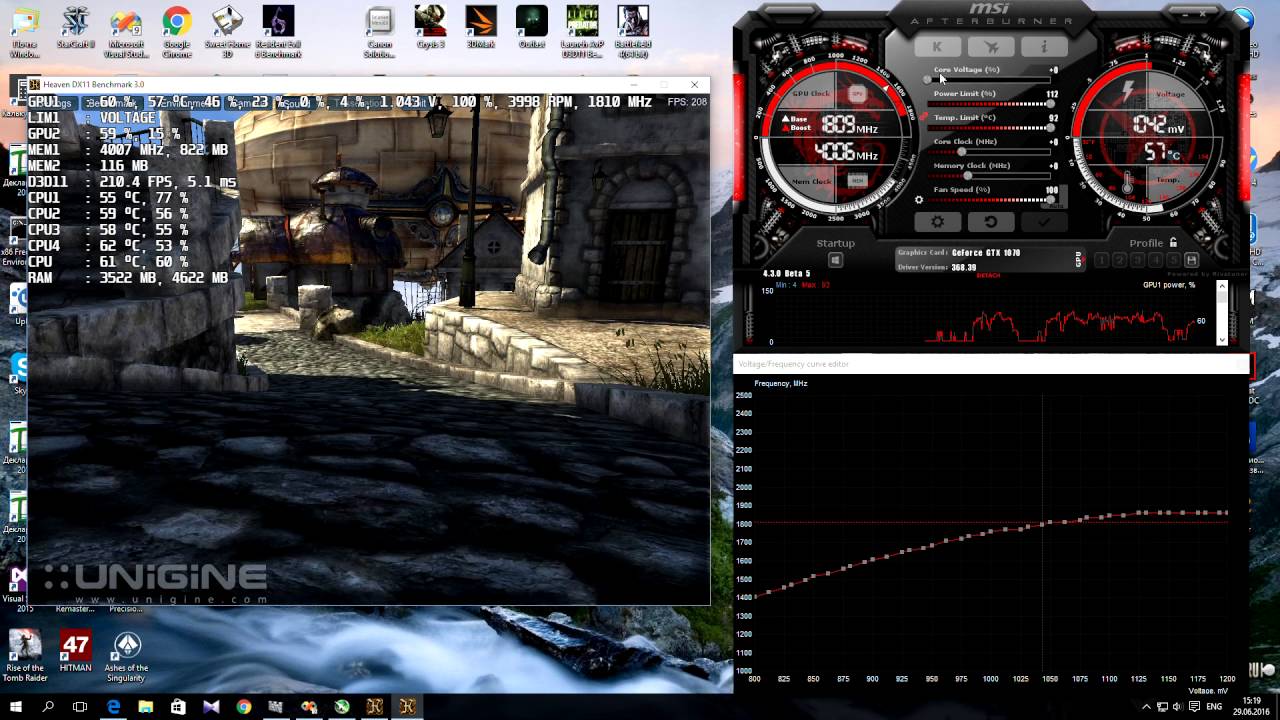The width and height of the screenshot is (1280, 720).
Task: Adjust the Power Limit slider
Action: coord(989,103)
